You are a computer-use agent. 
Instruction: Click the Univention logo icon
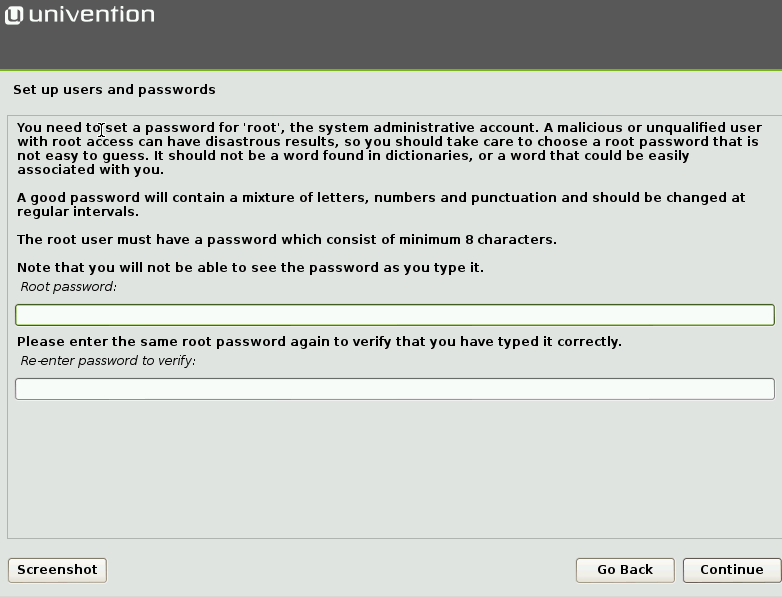pyautogui.click(x=14, y=15)
